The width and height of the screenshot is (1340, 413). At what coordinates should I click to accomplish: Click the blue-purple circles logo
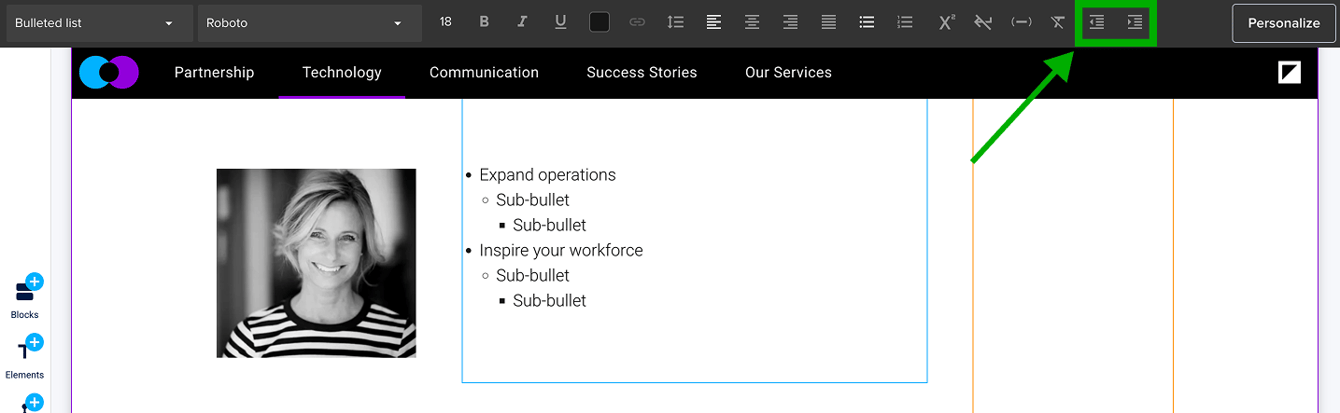(109, 72)
